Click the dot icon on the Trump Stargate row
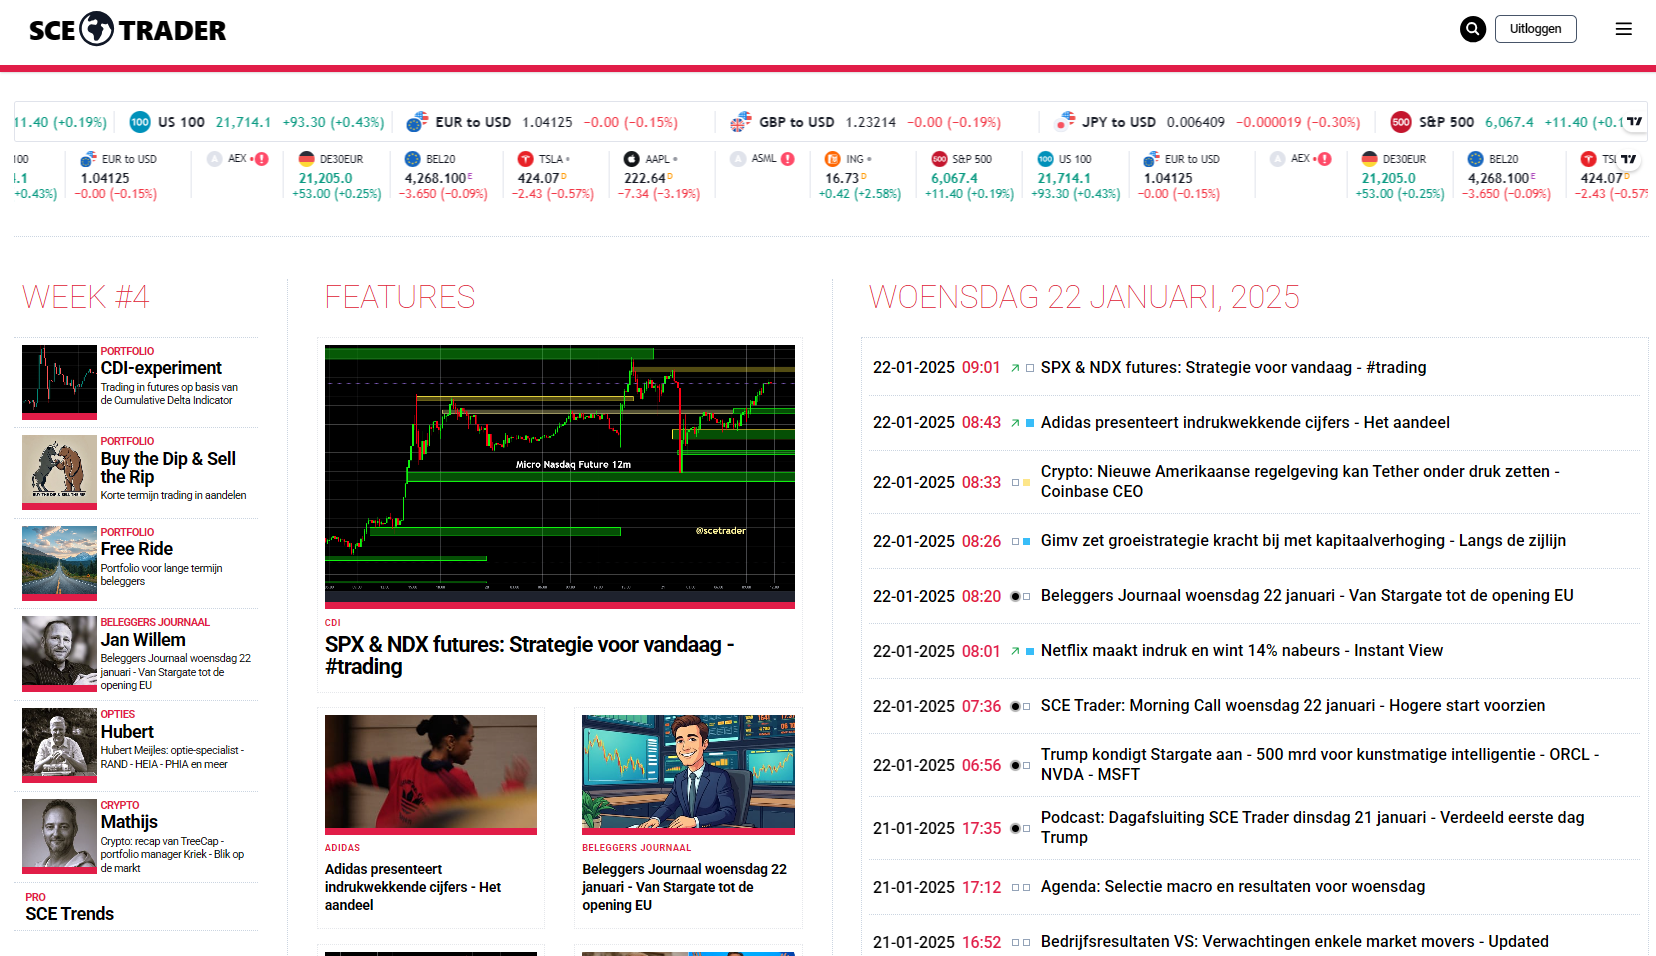Viewport: 1656px width, 956px height. [x=1015, y=765]
